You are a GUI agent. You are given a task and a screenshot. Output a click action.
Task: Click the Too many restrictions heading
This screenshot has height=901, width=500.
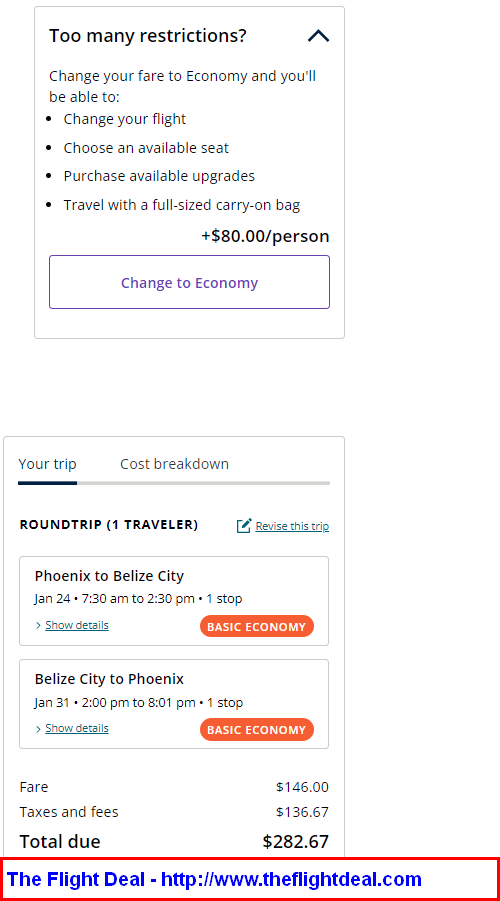(x=148, y=36)
